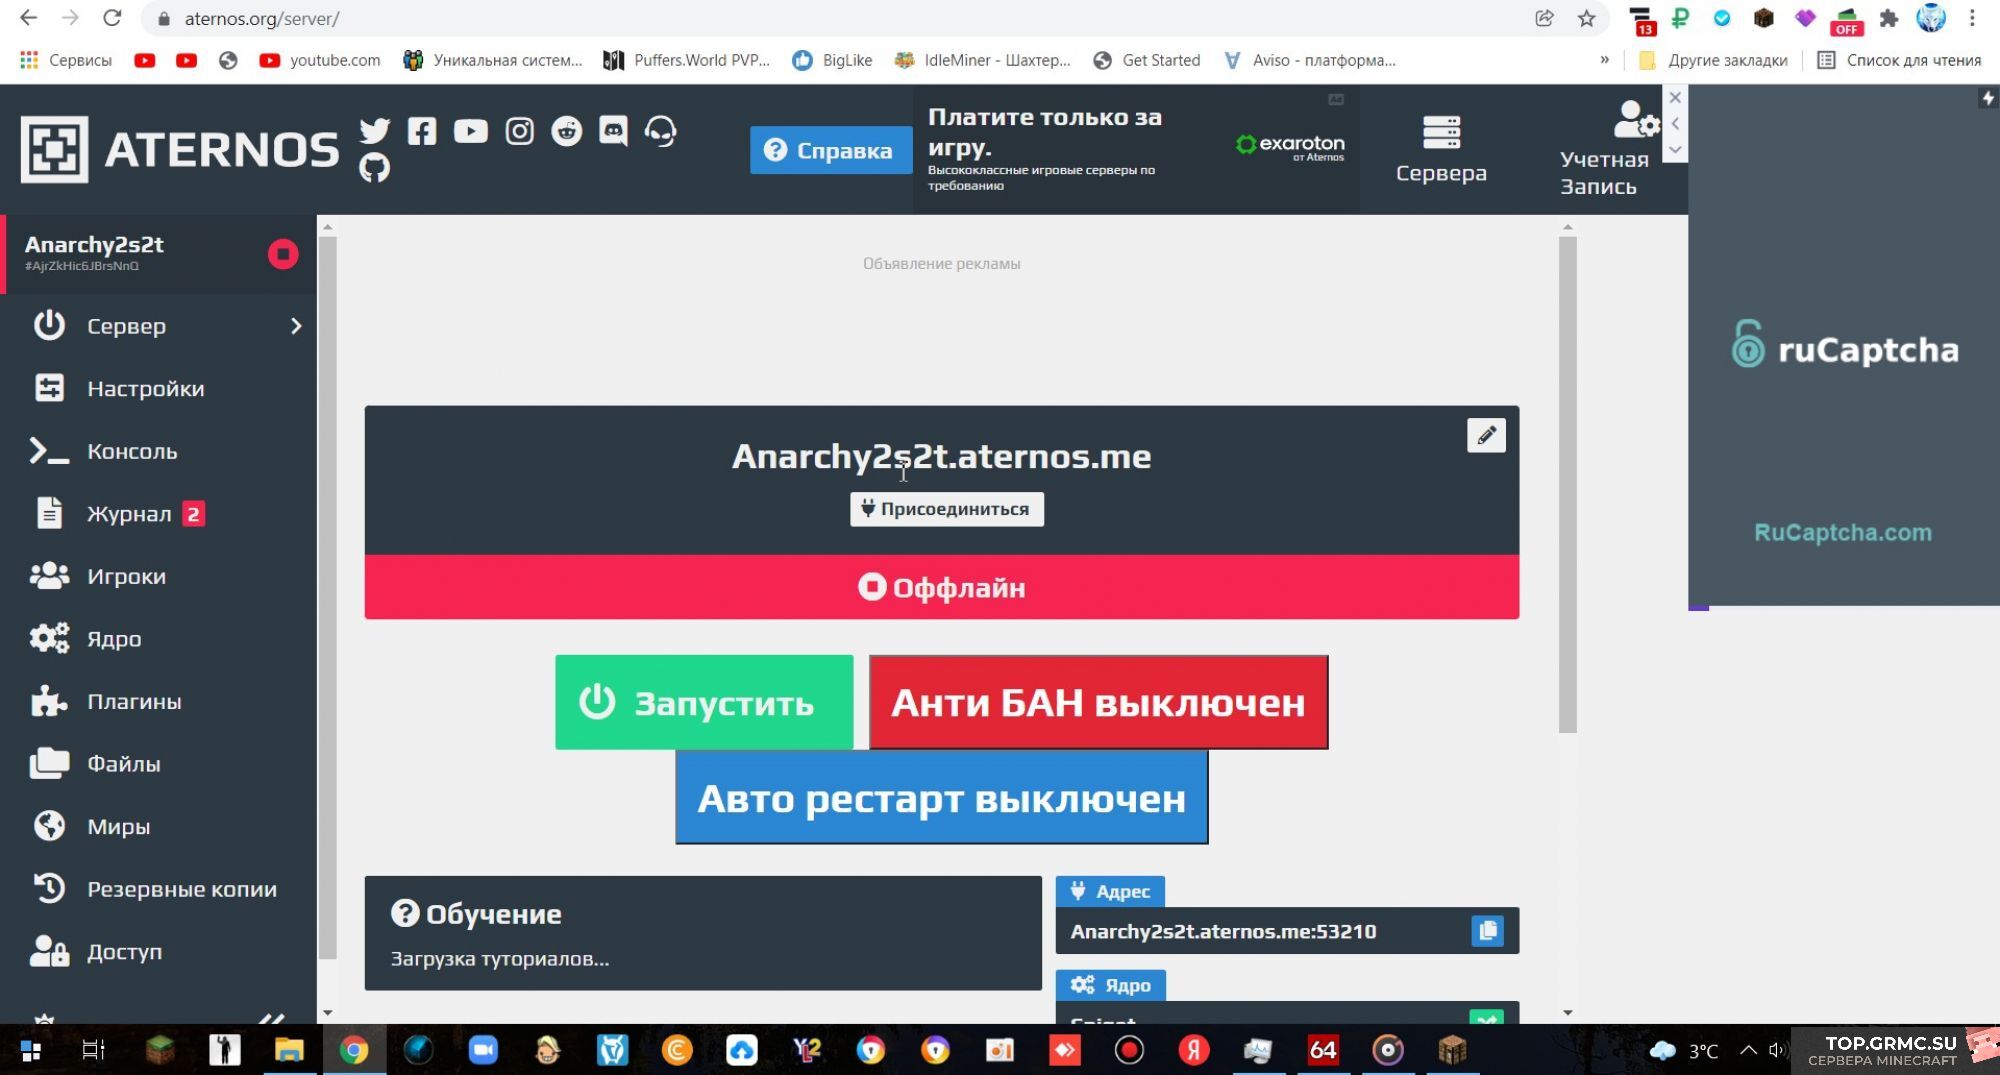
Task: Open the Chrome extensions puzzle icon
Action: point(1889,18)
